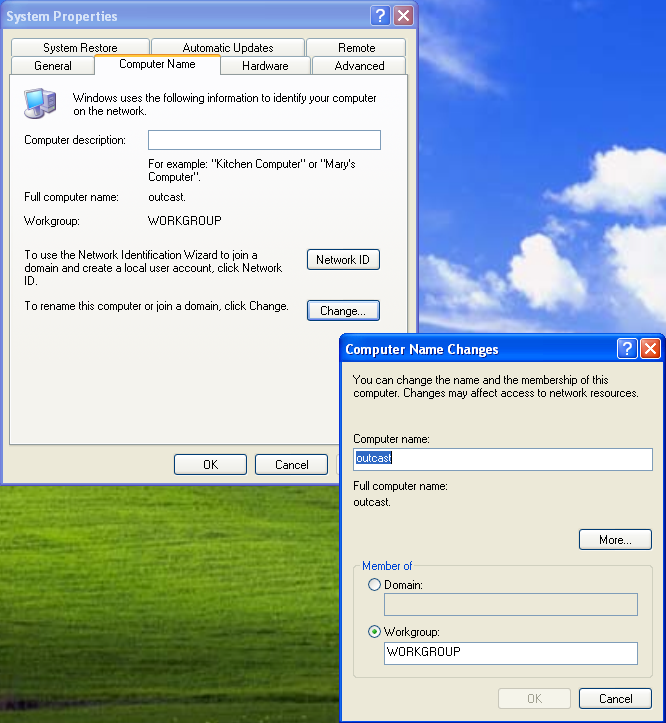This screenshot has width=666, height=723.
Task: Close the Computer Name Changes dialog
Action: [x=650, y=349]
